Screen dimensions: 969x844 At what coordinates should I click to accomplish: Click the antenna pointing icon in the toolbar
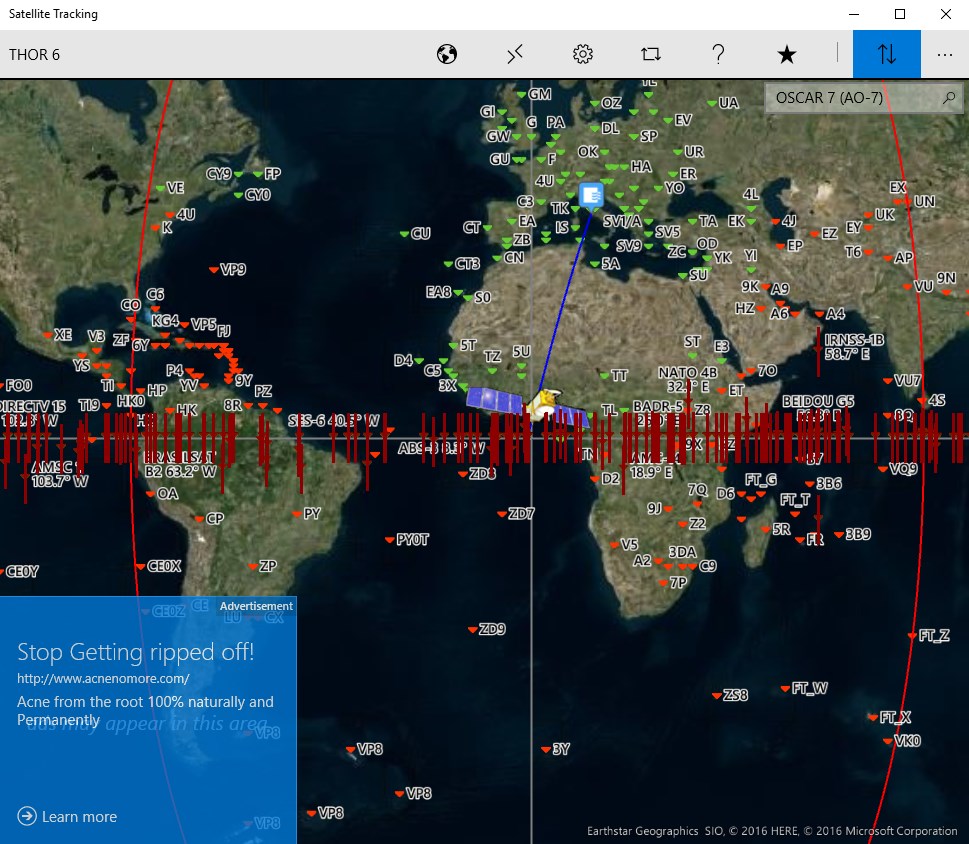[x=514, y=54]
